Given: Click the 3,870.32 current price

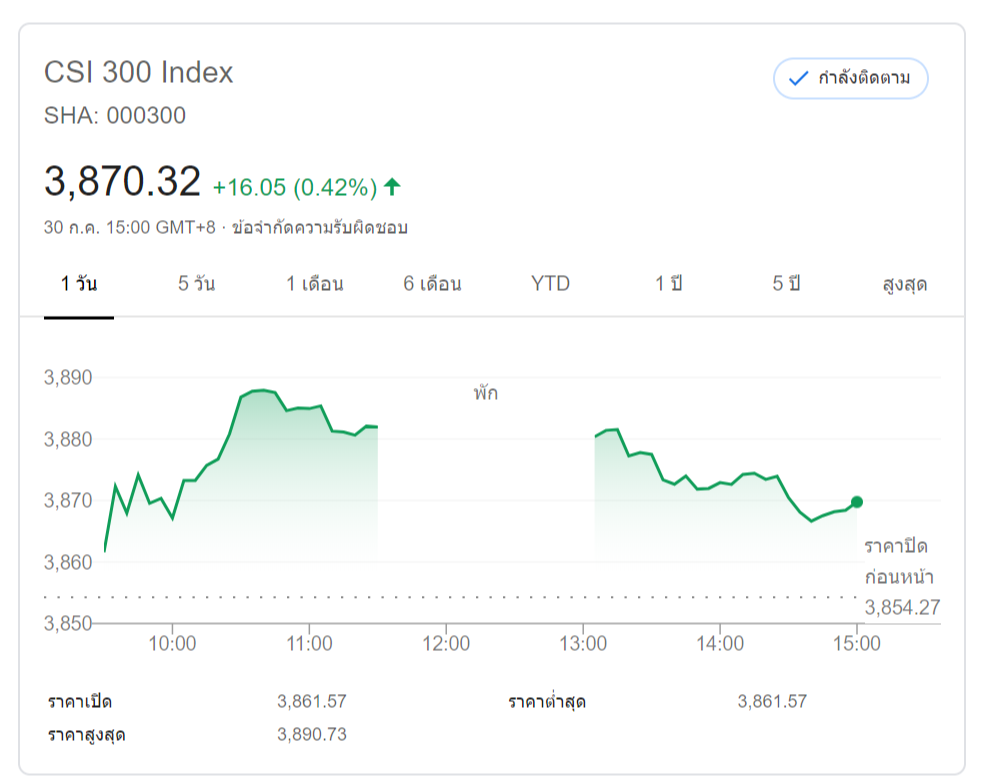Looking at the screenshot, I should pyautogui.click(x=123, y=181).
